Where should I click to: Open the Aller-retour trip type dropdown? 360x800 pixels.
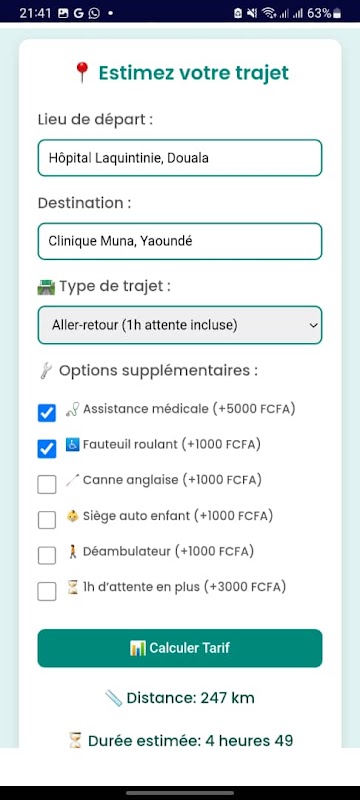180,325
